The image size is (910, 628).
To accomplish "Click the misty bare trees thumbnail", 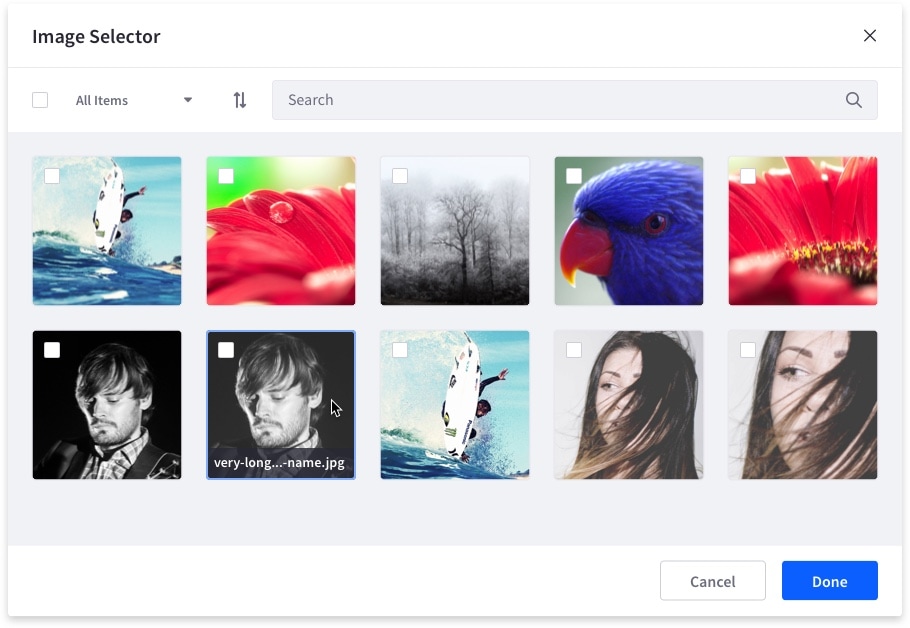I will pos(455,230).
